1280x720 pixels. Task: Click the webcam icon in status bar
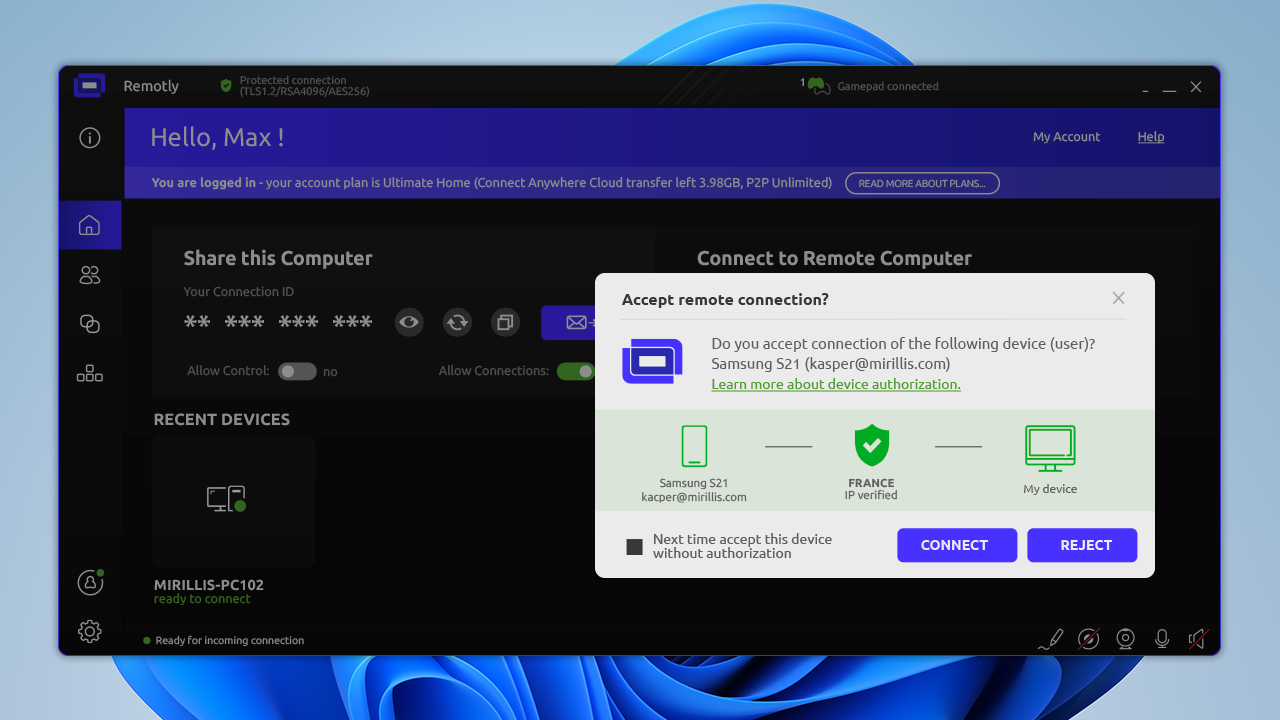tap(1125, 639)
